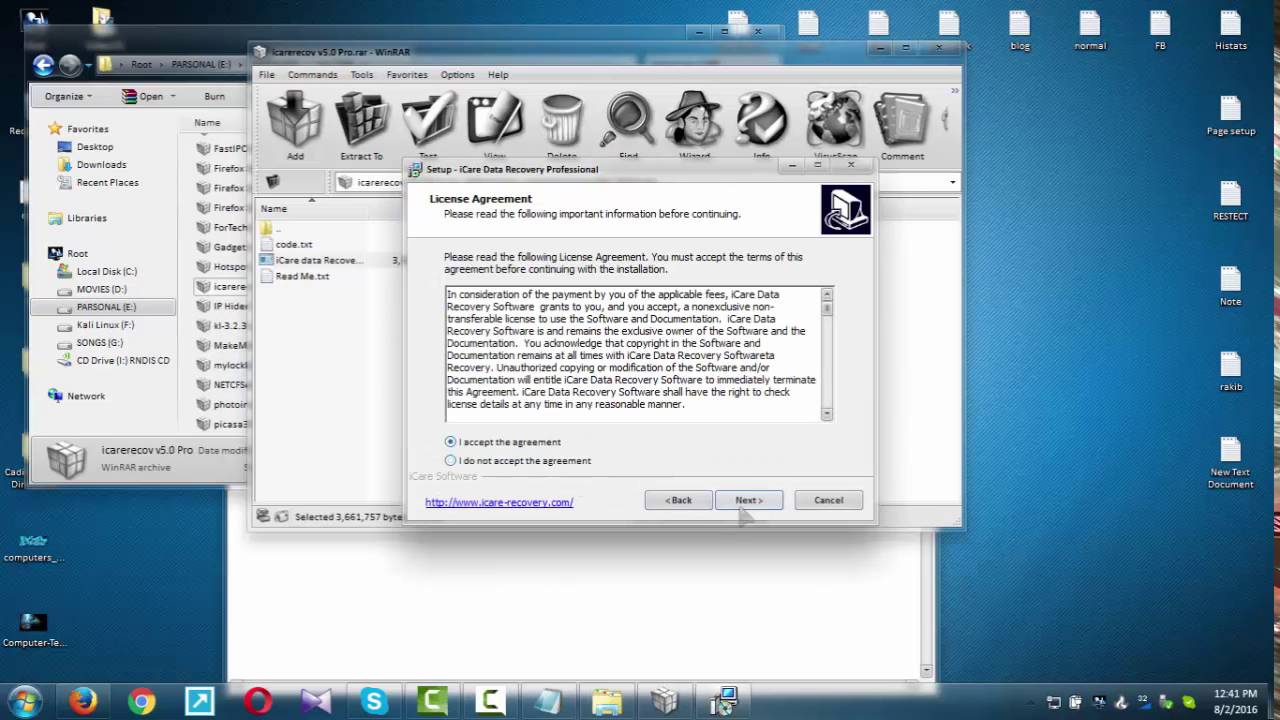Viewport: 1280px width, 720px height.
Task: Open the Help menu in WinRAR
Action: 498,75
